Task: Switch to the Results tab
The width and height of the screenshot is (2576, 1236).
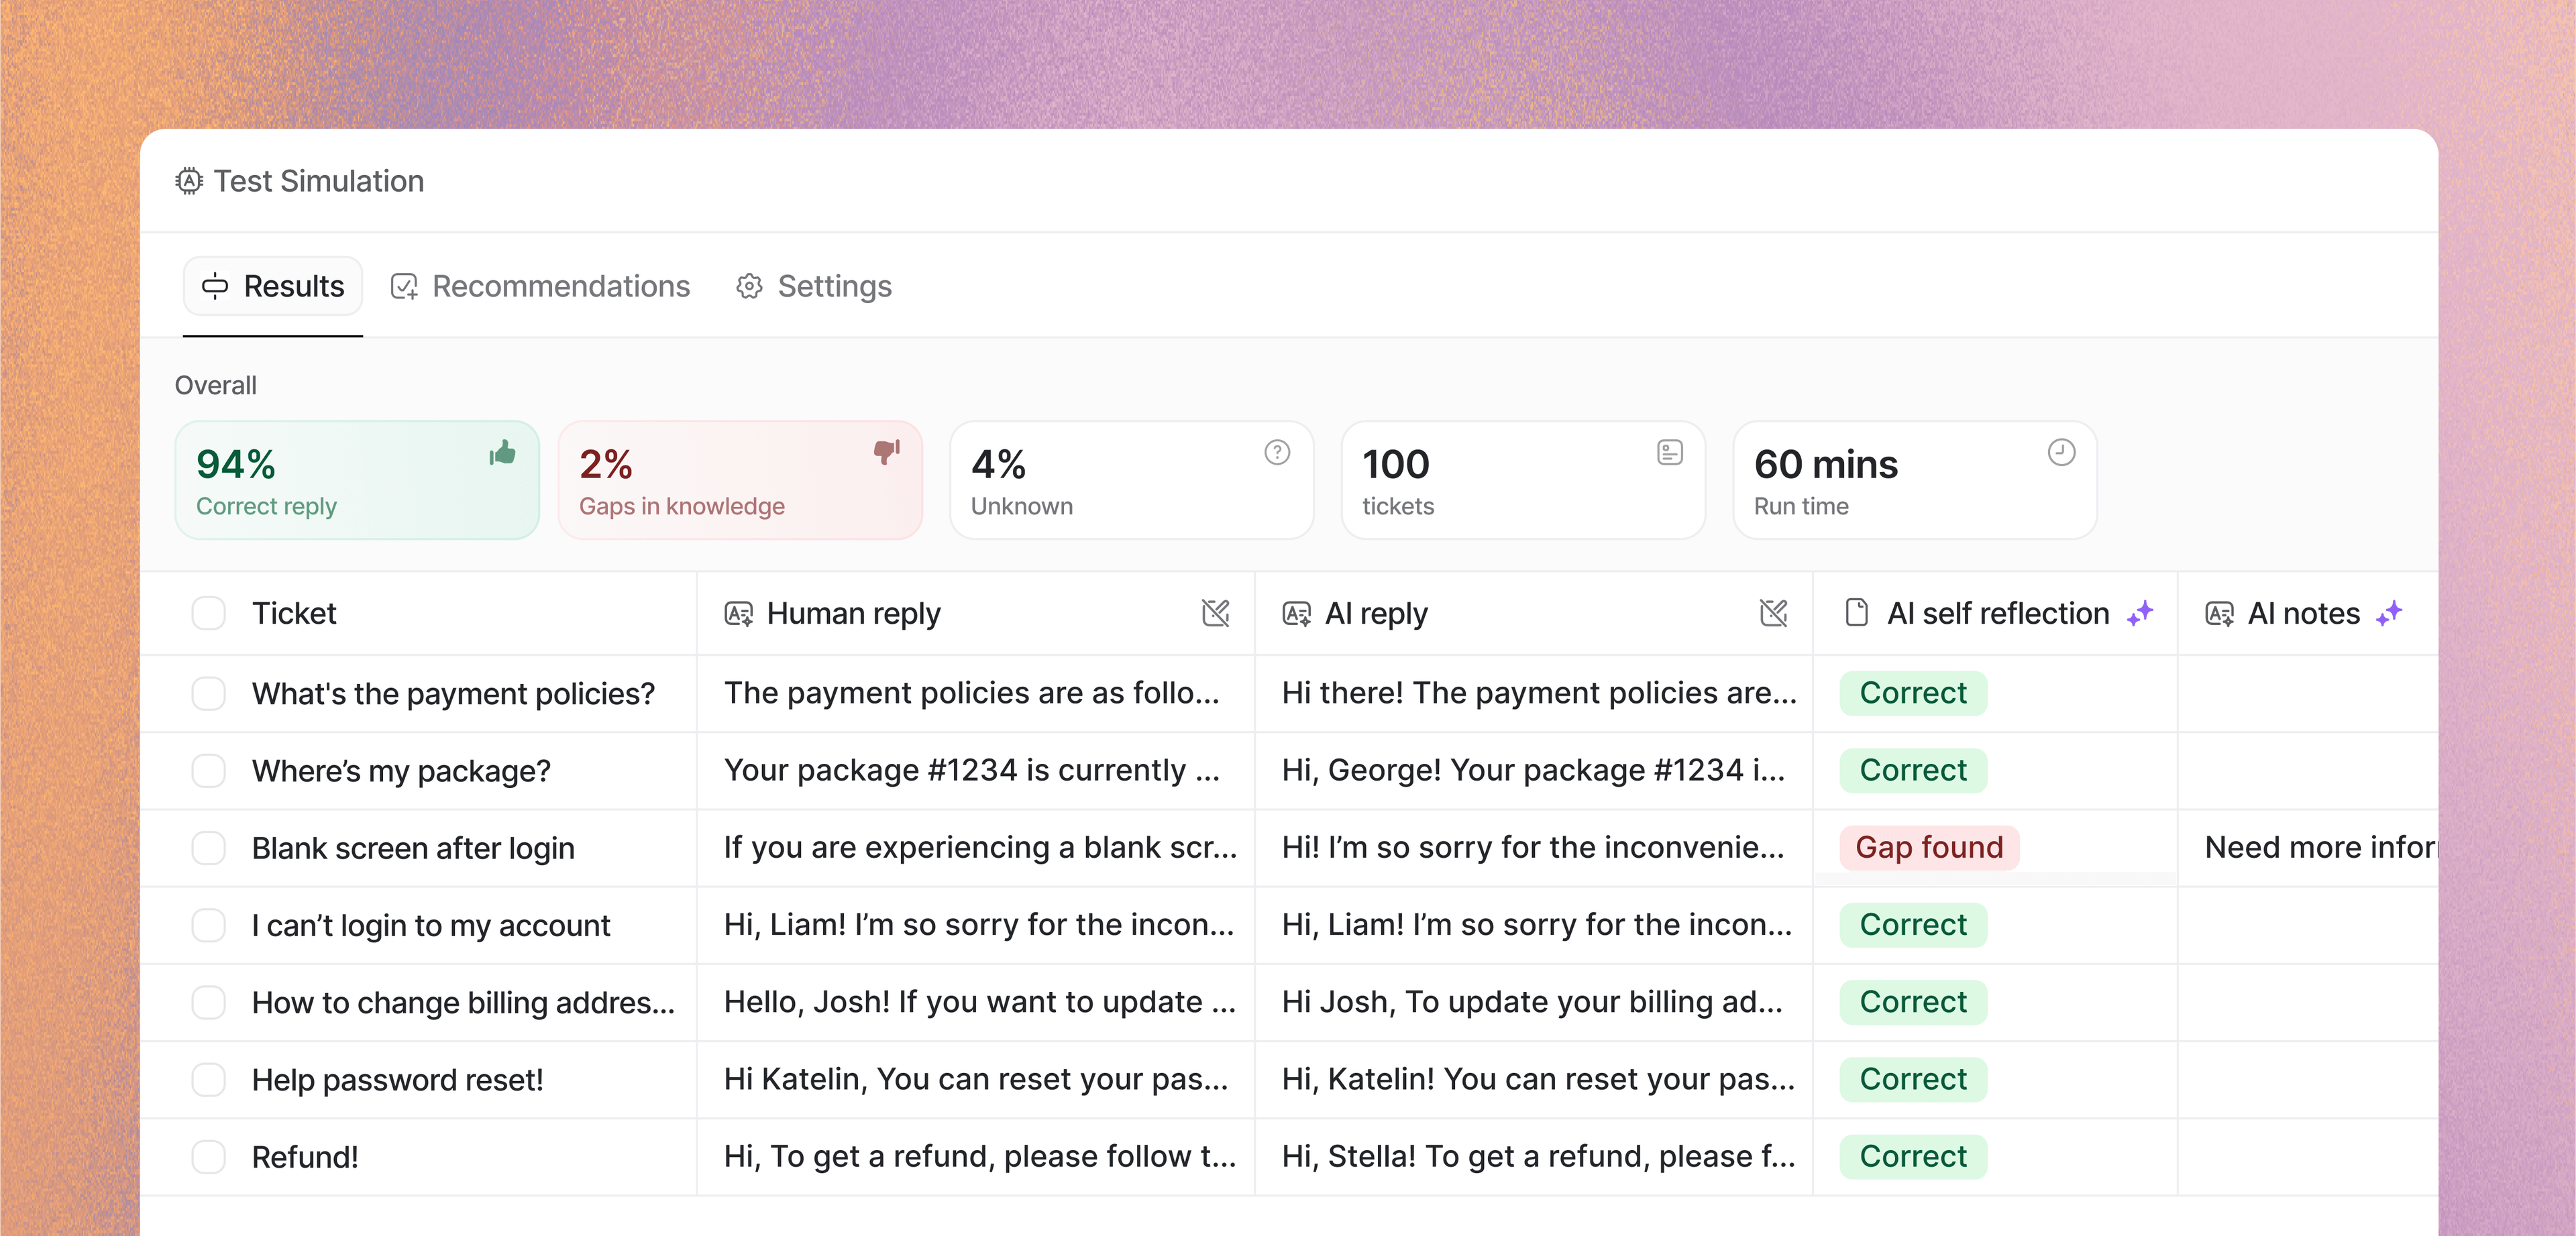Action: coord(272,287)
